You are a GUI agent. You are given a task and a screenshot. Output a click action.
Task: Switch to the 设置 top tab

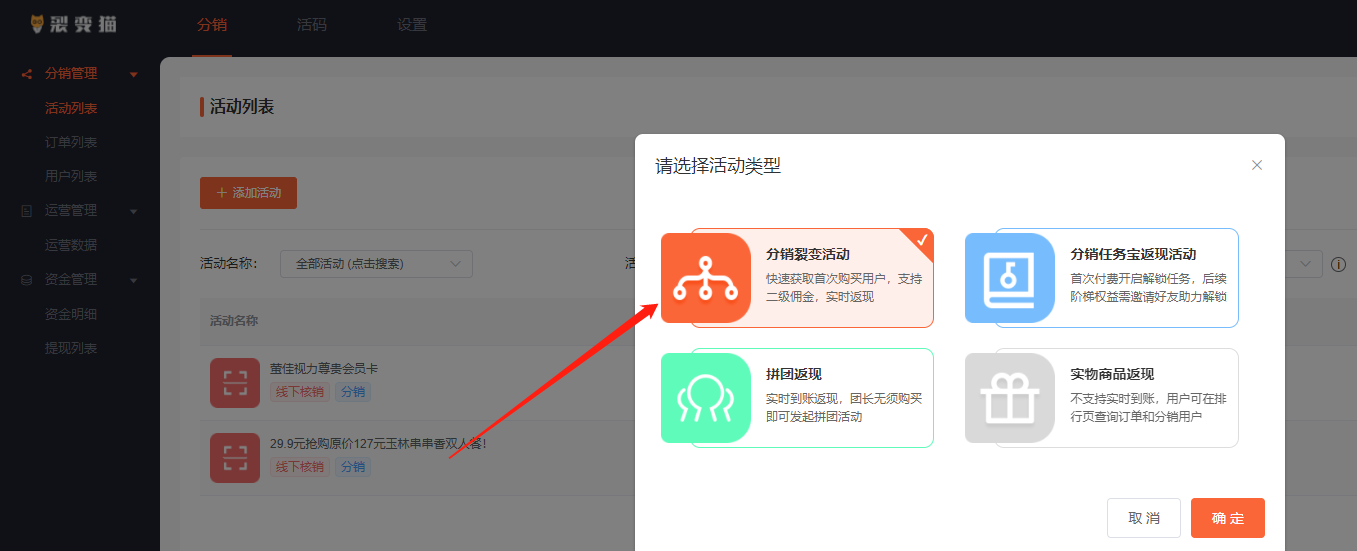[x=412, y=25]
